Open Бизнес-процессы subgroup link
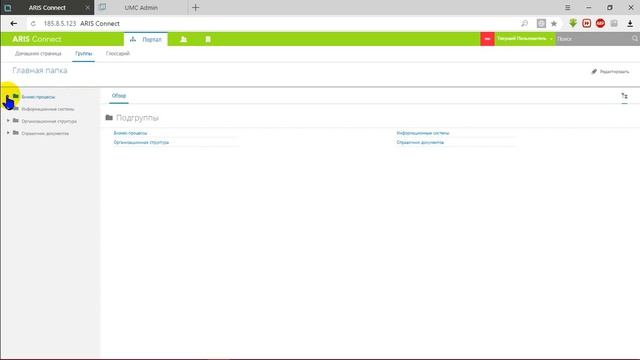 pyautogui.click(x=130, y=133)
